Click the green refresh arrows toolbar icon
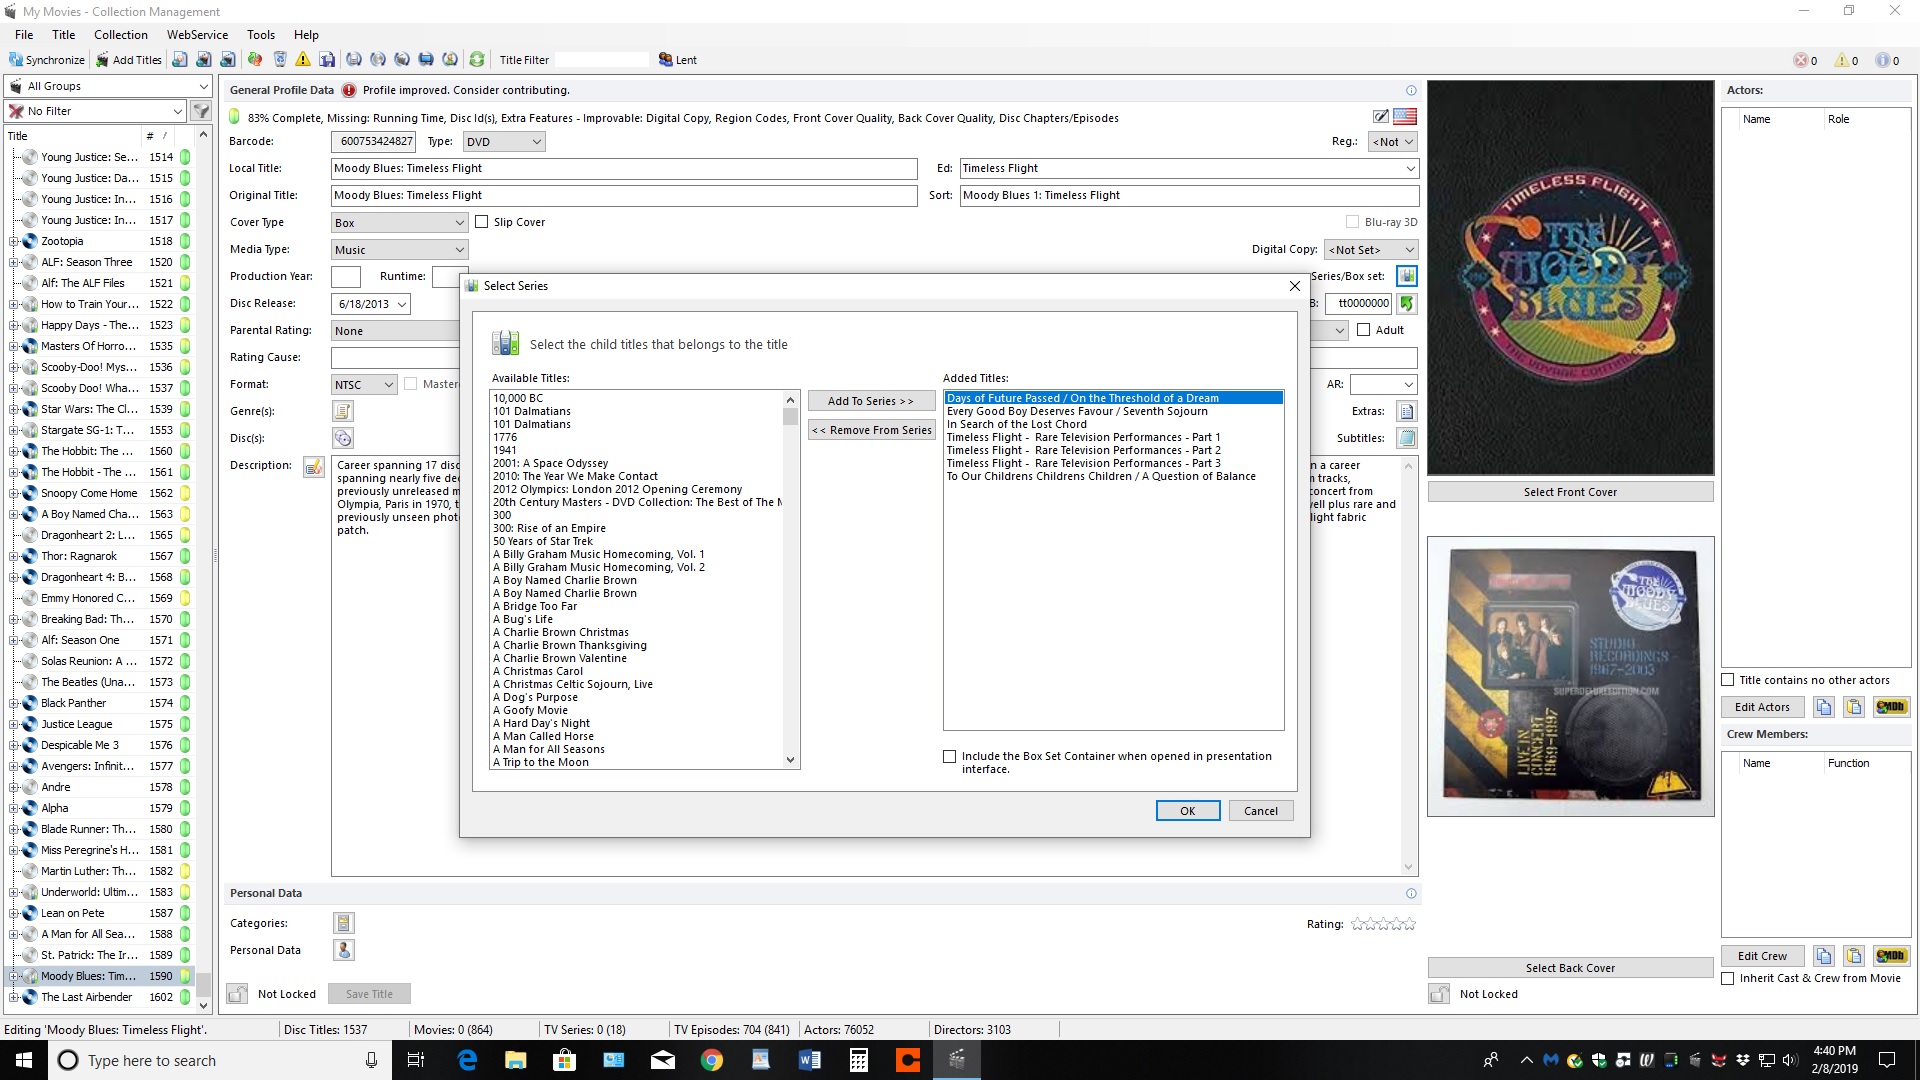 click(x=477, y=60)
